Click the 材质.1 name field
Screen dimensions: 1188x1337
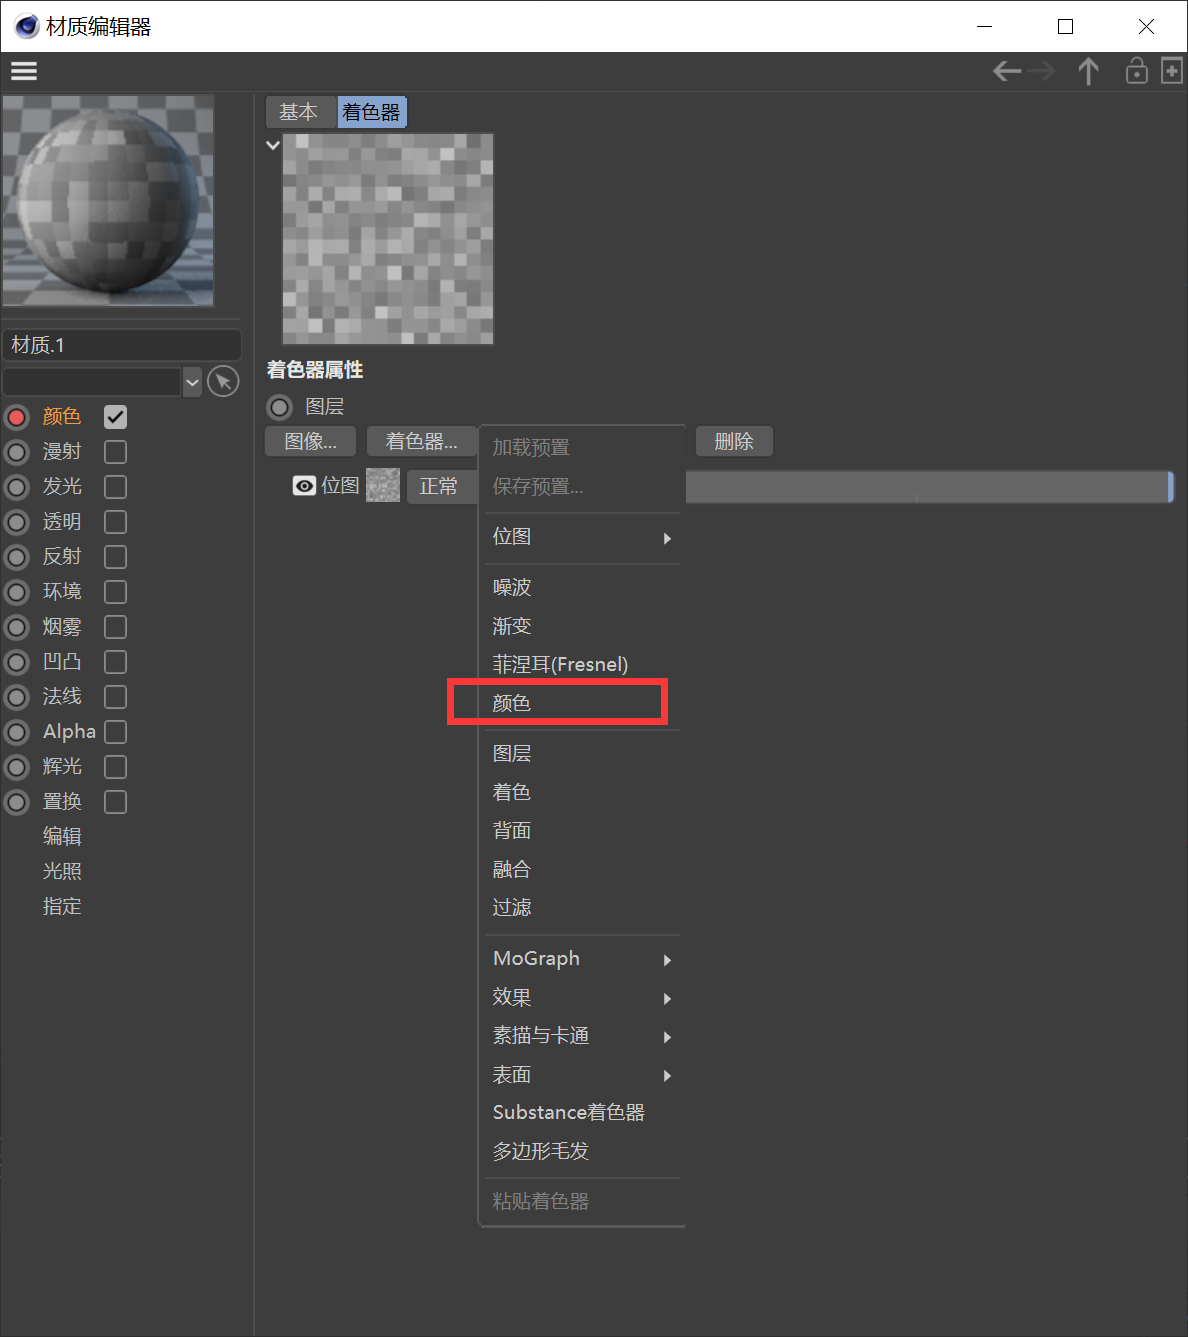pyautogui.click(x=122, y=345)
